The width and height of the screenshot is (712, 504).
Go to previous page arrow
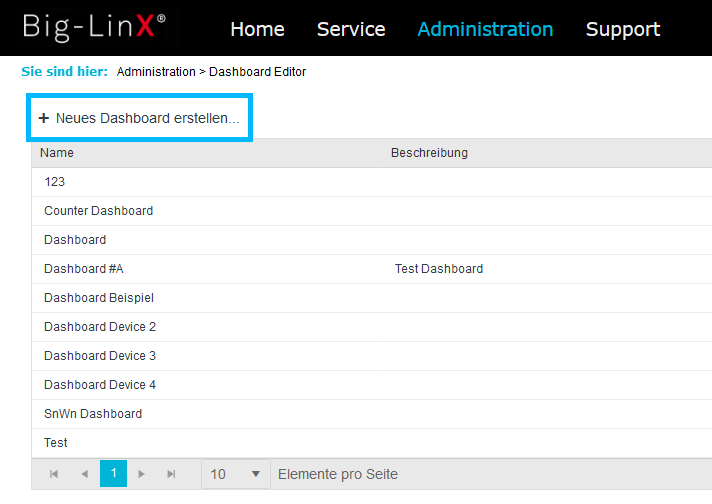(x=84, y=474)
